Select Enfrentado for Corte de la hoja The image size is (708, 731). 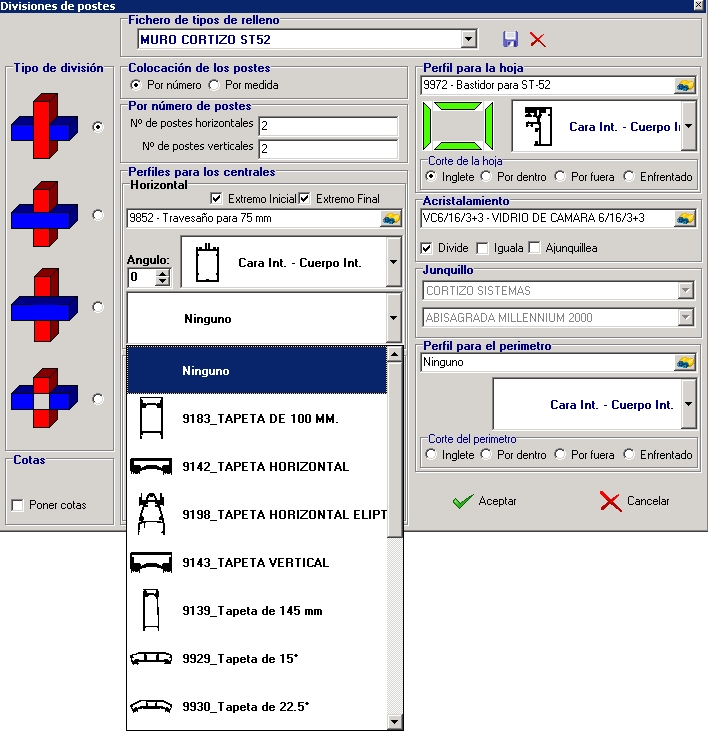click(629, 176)
